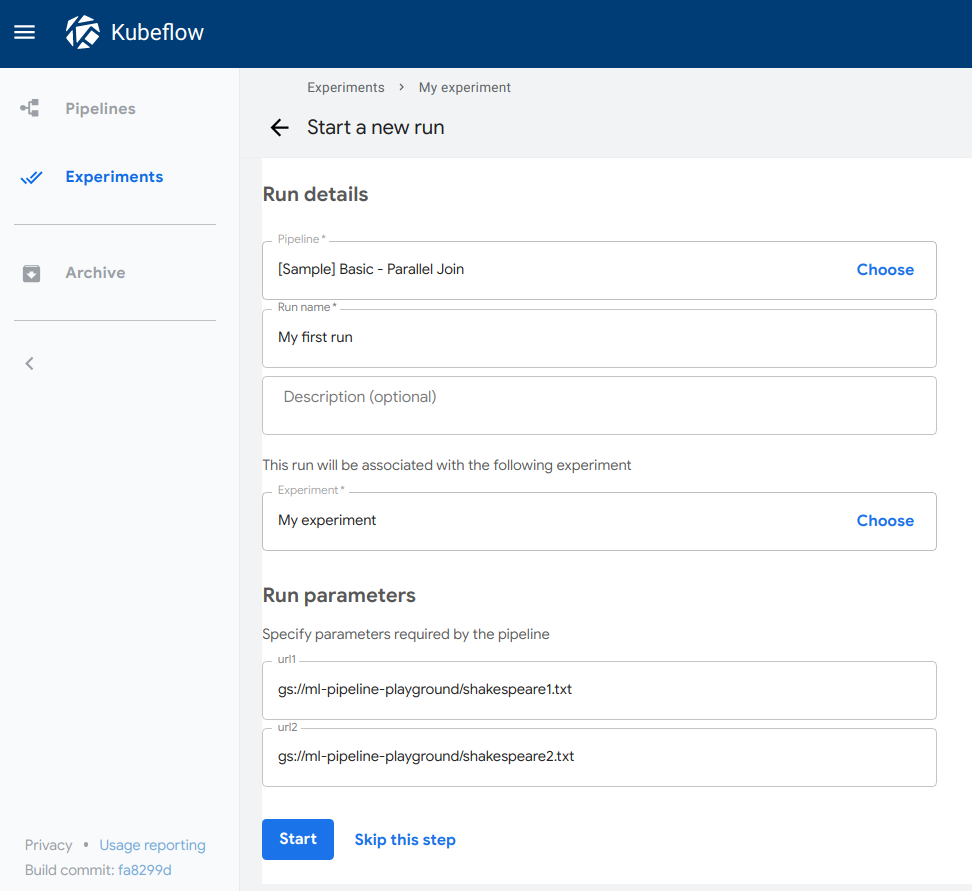This screenshot has width=972, height=891.
Task: Choose a different experiment
Action: click(885, 521)
